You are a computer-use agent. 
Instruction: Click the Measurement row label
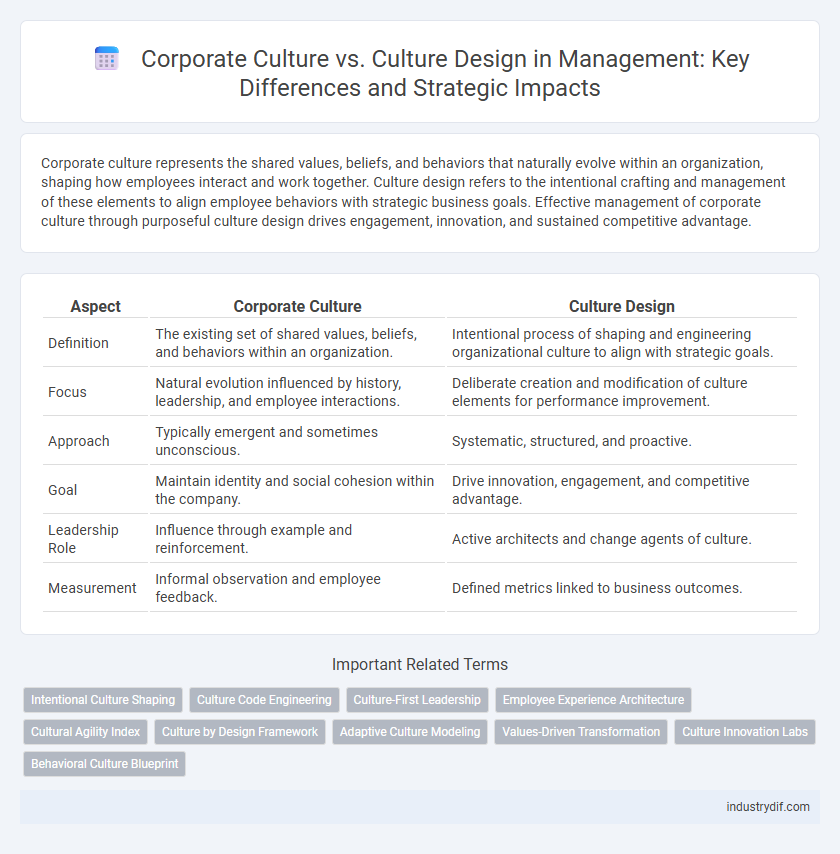[92, 588]
